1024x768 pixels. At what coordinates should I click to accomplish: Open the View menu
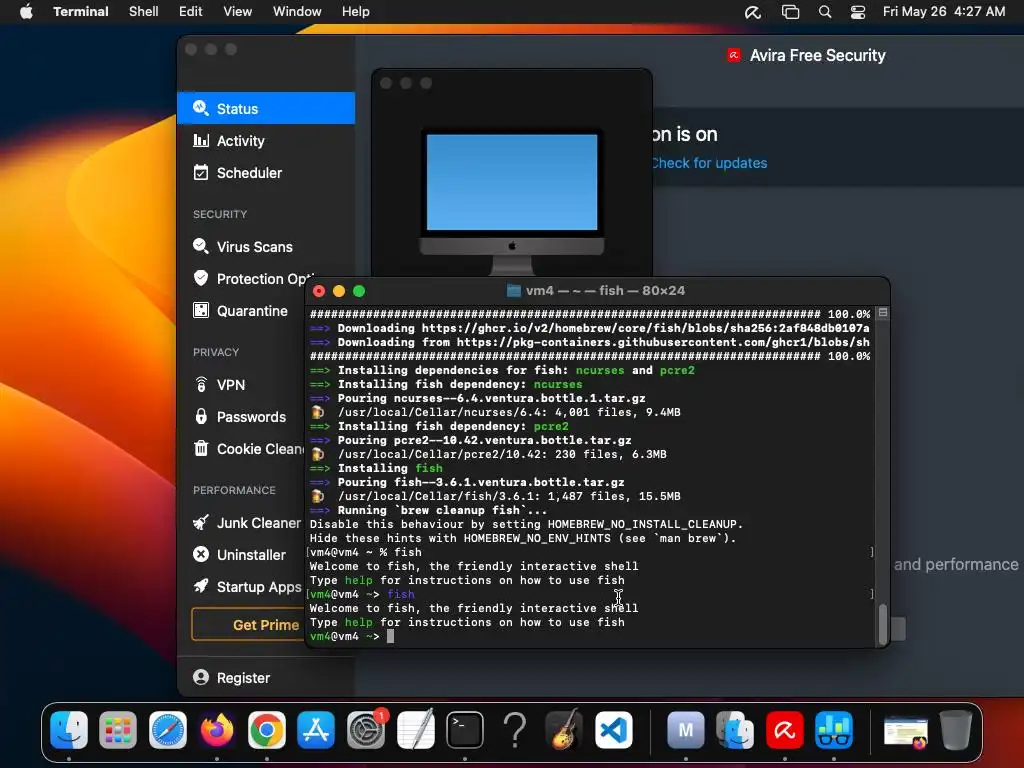click(238, 12)
